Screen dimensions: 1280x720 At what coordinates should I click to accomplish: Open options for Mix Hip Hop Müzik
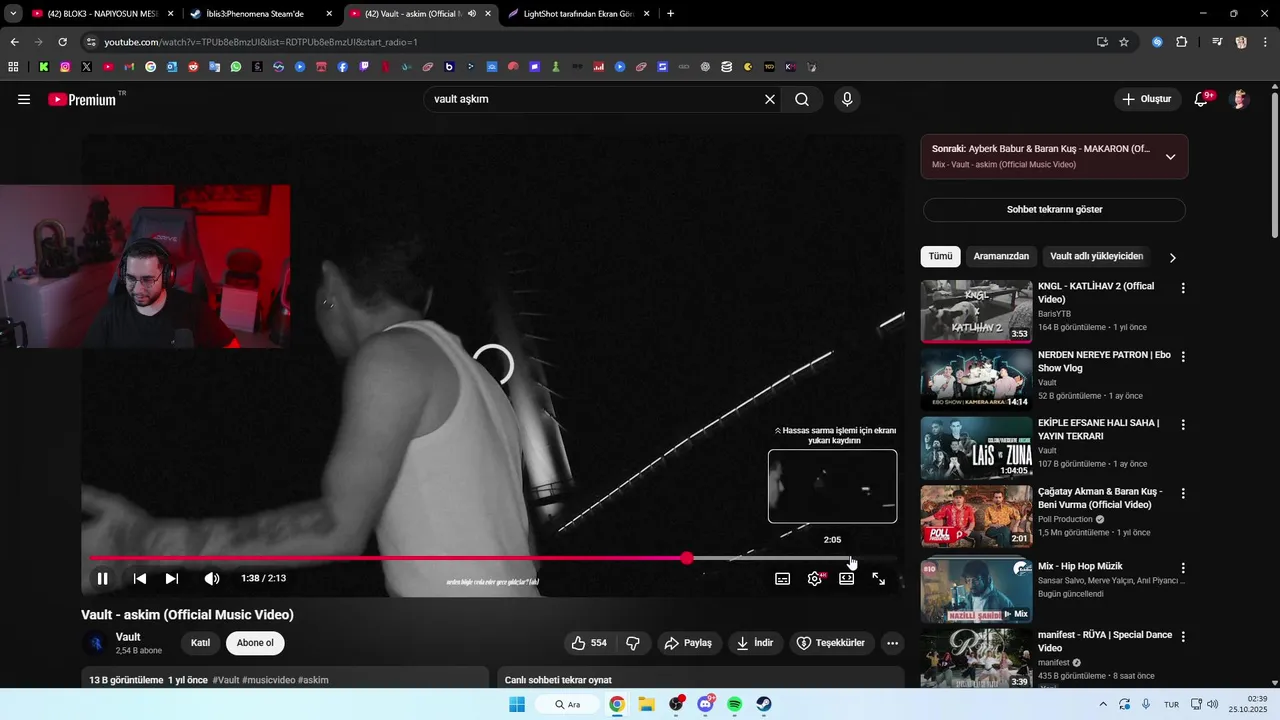(x=1183, y=568)
